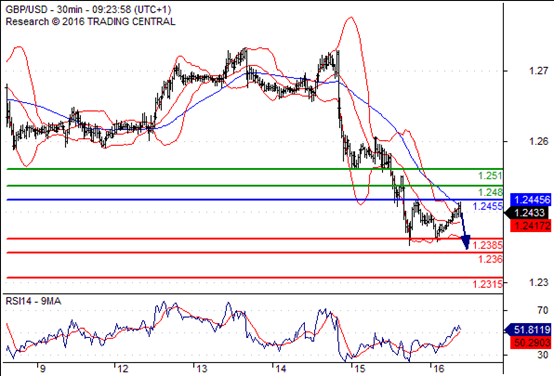This screenshot has width=554, height=376.
Task: Click the 1.2455 pivot level label
Action: click(488, 206)
